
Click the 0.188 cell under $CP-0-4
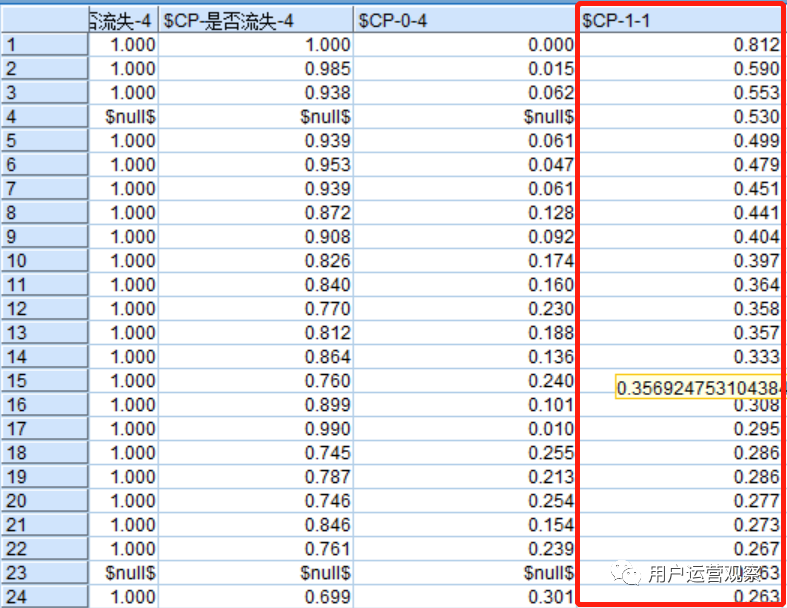(x=465, y=333)
